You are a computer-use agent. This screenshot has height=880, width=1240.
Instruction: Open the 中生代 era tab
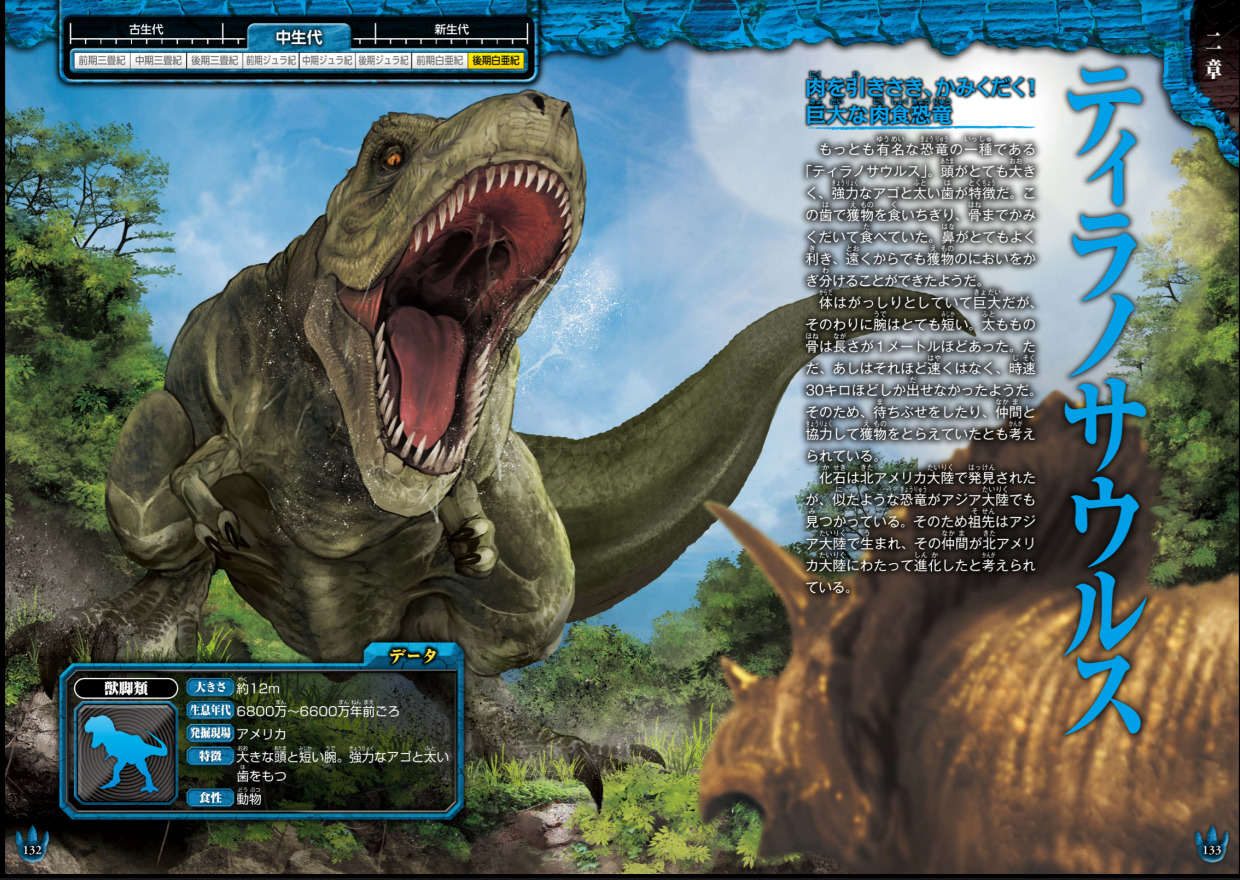pyautogui.click(x=299, y=37)
